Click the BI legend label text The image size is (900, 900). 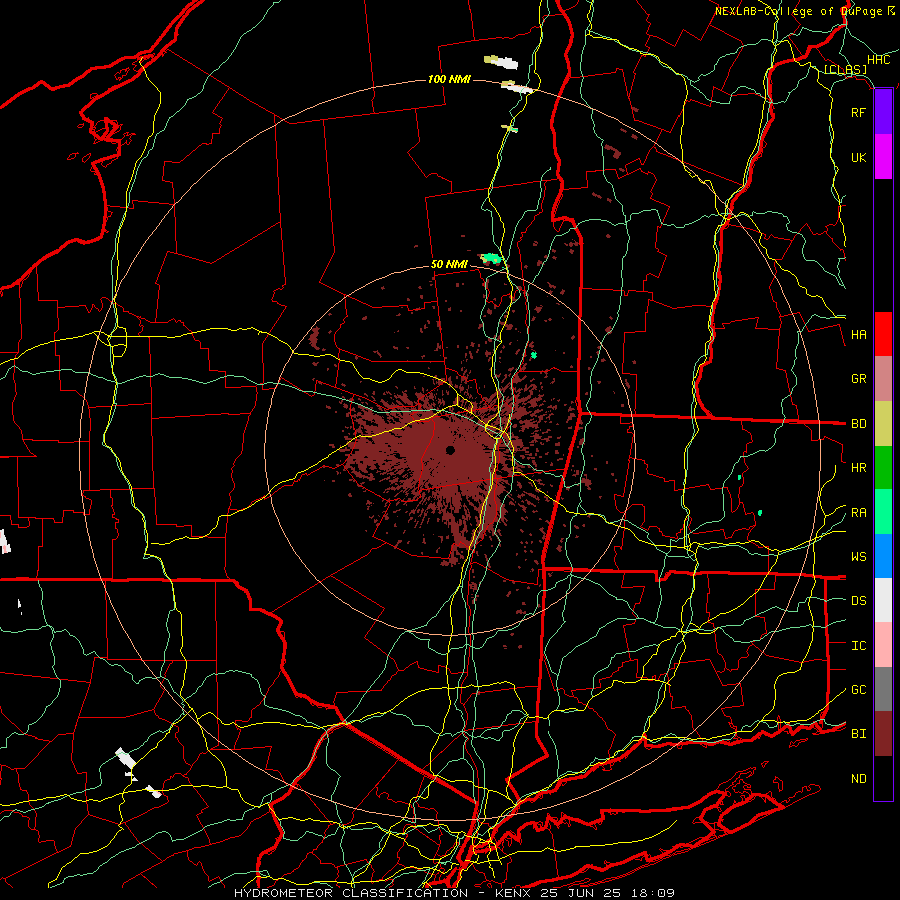point(858,734)
